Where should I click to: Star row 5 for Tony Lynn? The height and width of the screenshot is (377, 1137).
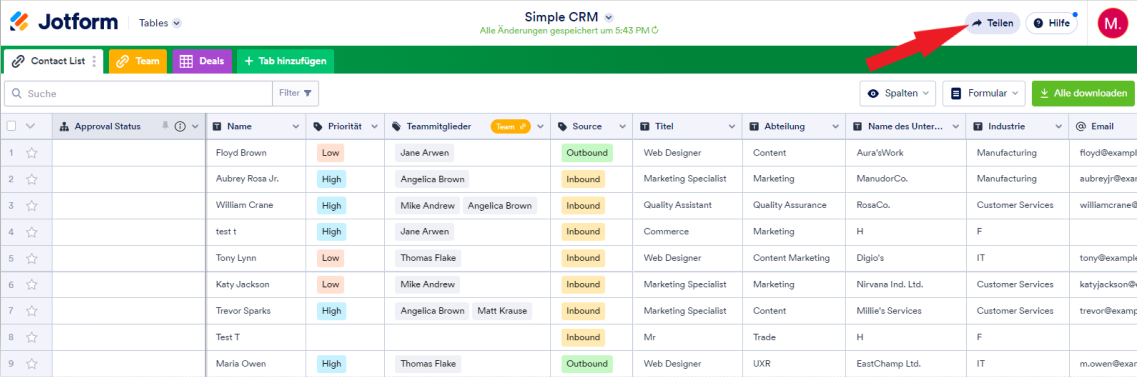pos(31,258)
